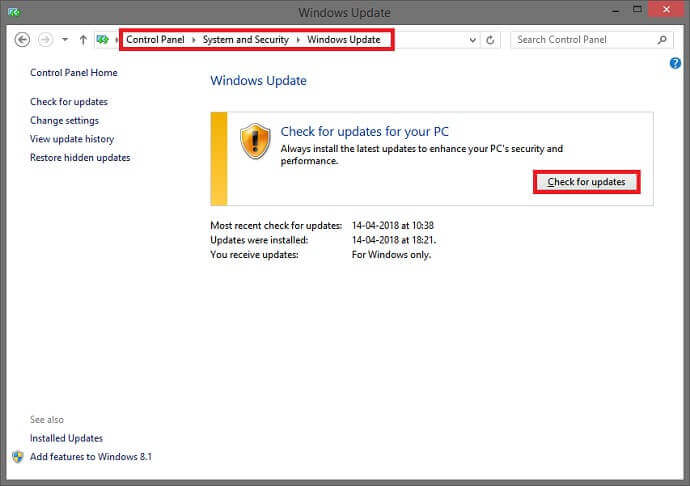
Task: Go back using the Back arrow
Action: tap(22, 40)
